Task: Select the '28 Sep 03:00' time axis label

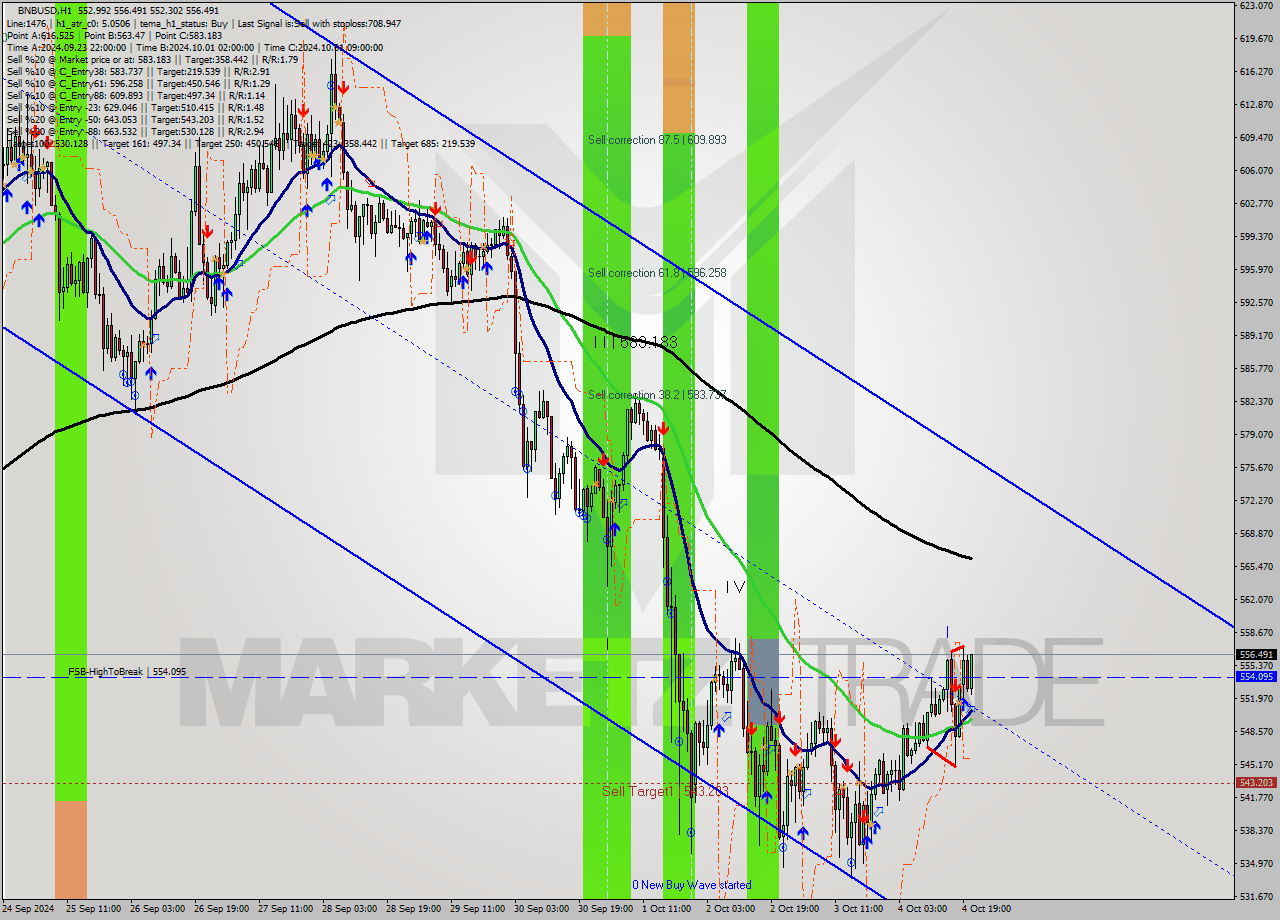Action: click(x=350, y=909)
